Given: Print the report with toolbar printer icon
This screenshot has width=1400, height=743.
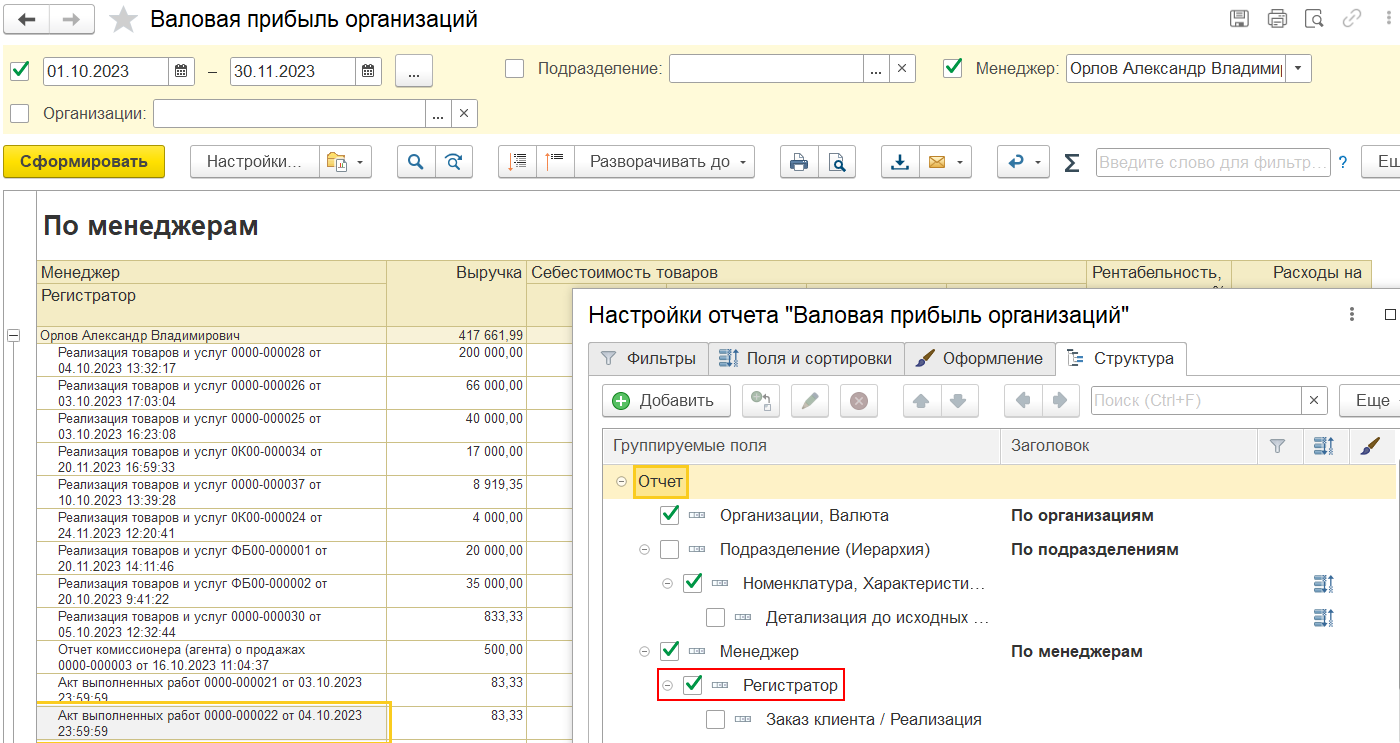Looking at the screenshot, I should coord(799,162).
